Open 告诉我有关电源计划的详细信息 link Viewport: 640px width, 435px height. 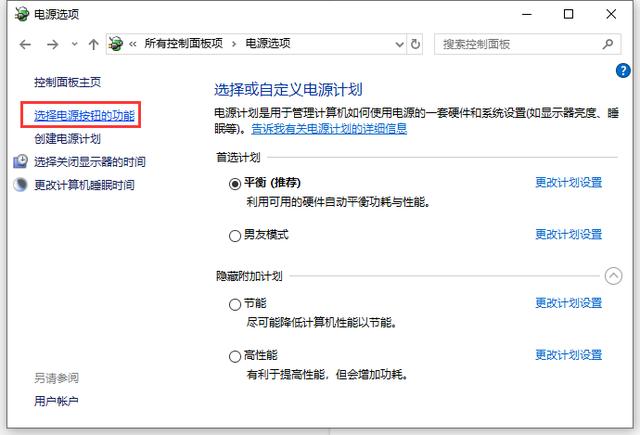[x=329, y=129]
